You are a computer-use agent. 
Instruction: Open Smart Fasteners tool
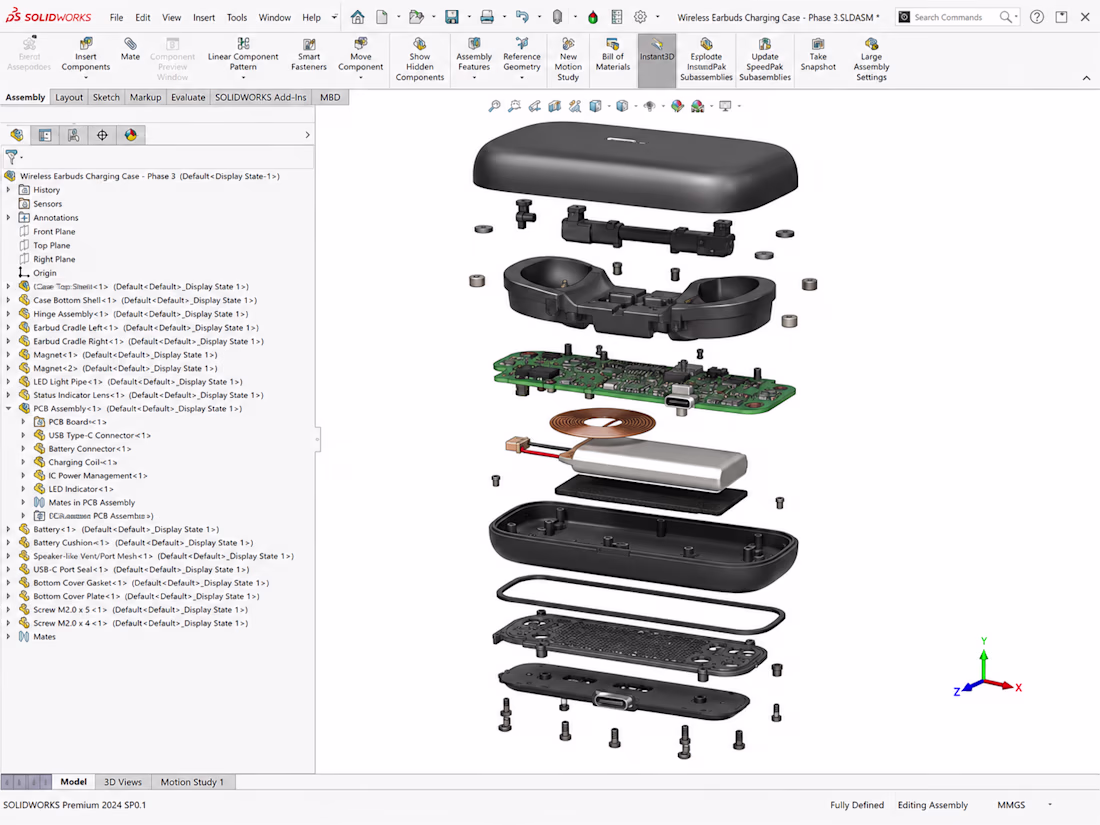point(309,55)
